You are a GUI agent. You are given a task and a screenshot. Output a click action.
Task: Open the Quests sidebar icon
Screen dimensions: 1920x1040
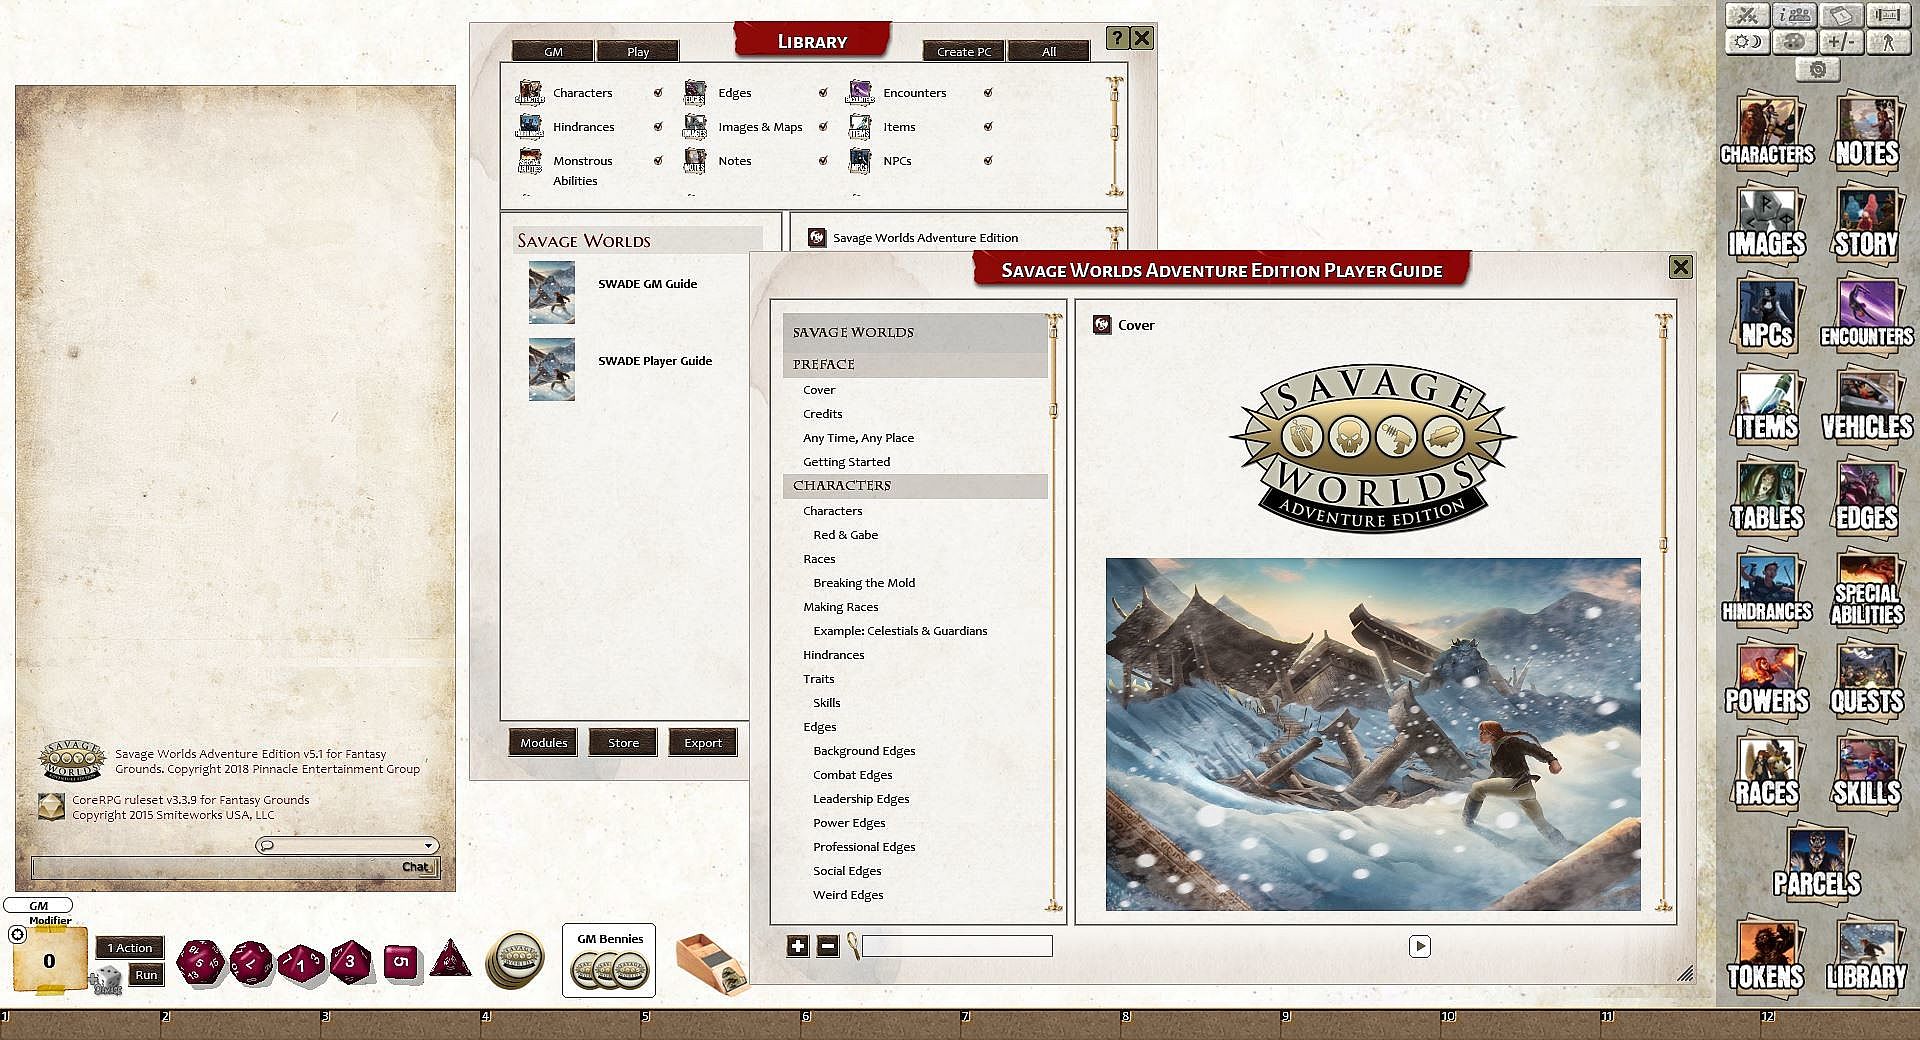click(1866, 680)
